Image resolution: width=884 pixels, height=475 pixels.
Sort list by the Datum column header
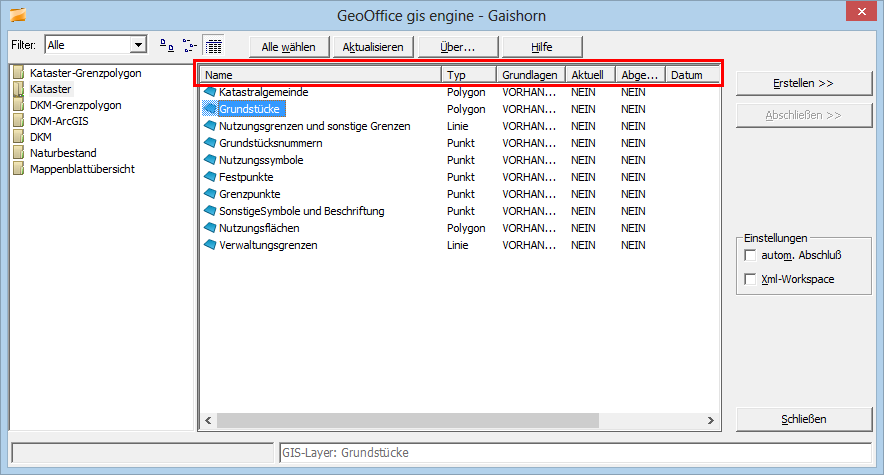pyautogui.click(x=693, y=75)
